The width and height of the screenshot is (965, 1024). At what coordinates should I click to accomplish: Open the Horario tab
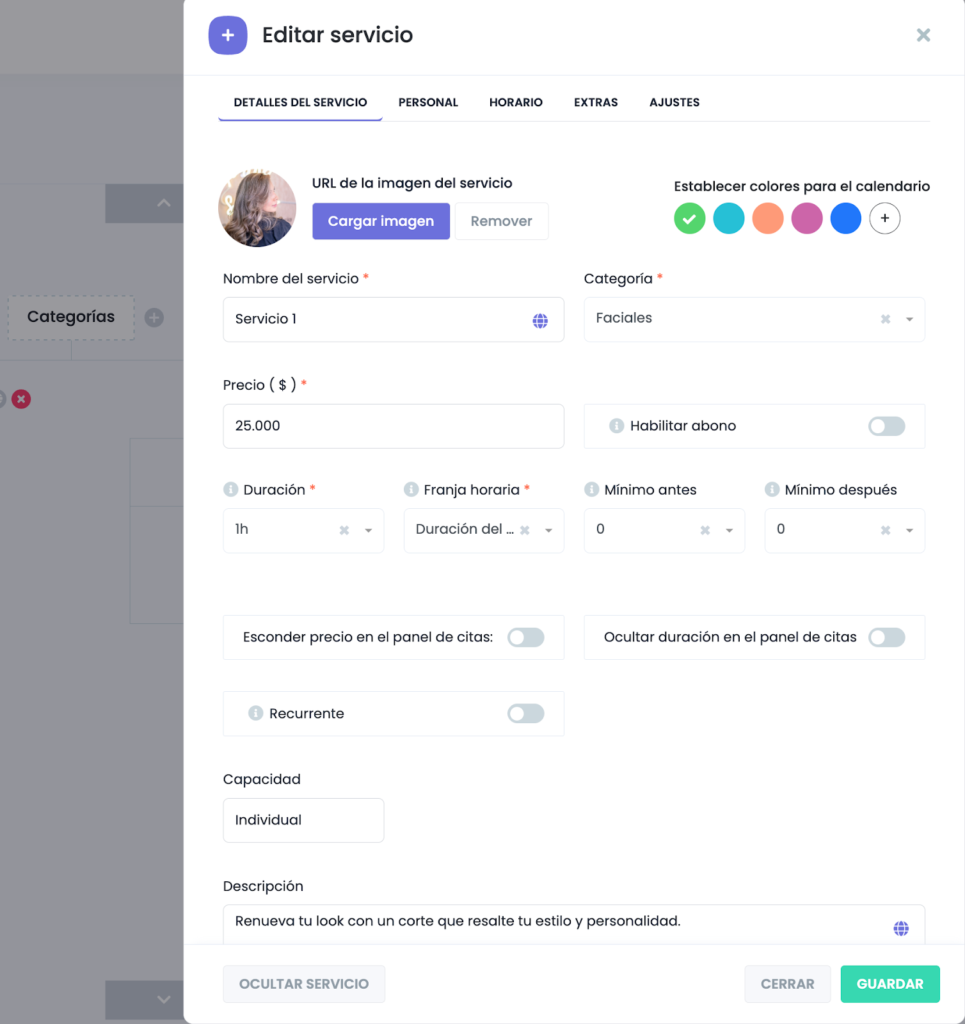pos(516,102)
